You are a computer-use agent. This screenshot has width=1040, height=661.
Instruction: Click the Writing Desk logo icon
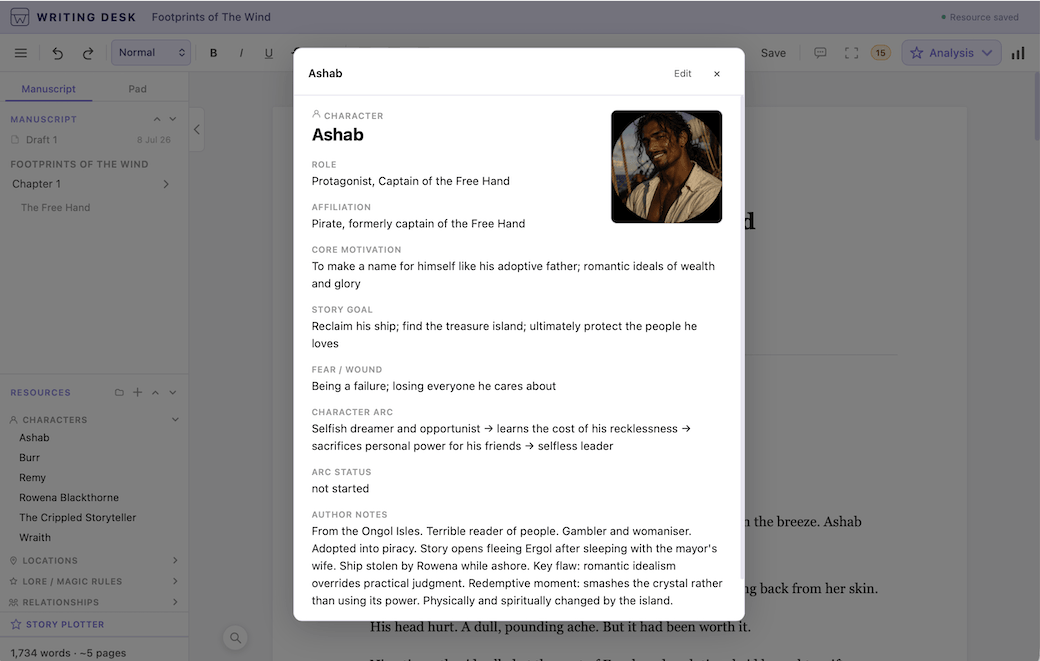point(20,17)
